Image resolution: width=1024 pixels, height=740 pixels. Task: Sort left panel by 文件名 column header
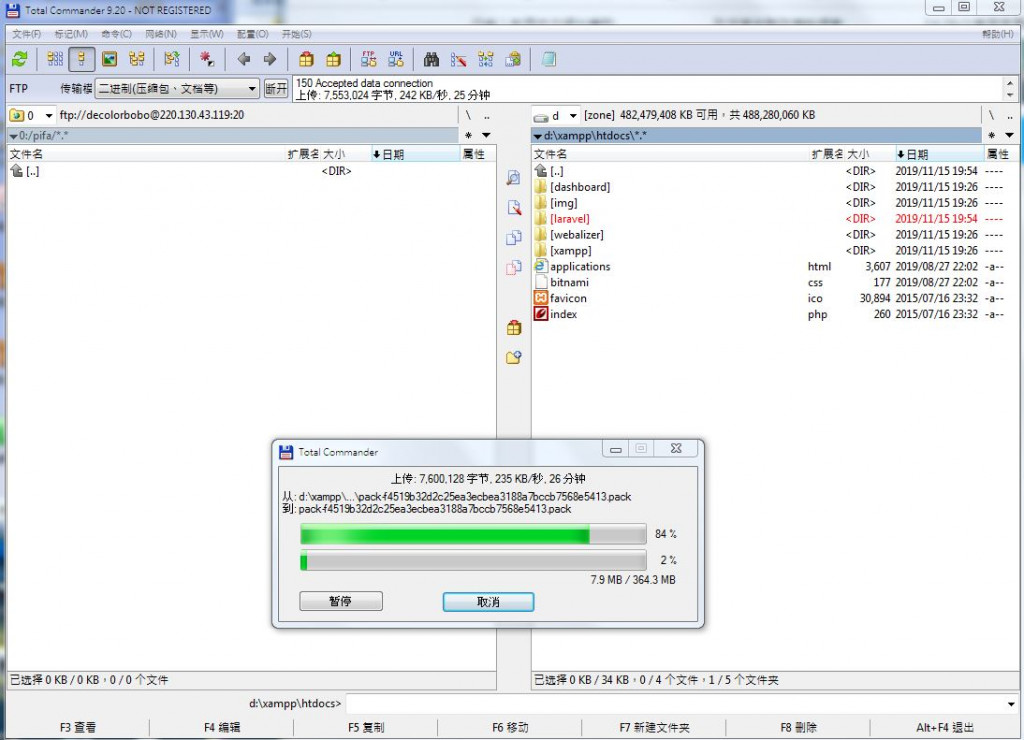point(147,154)
